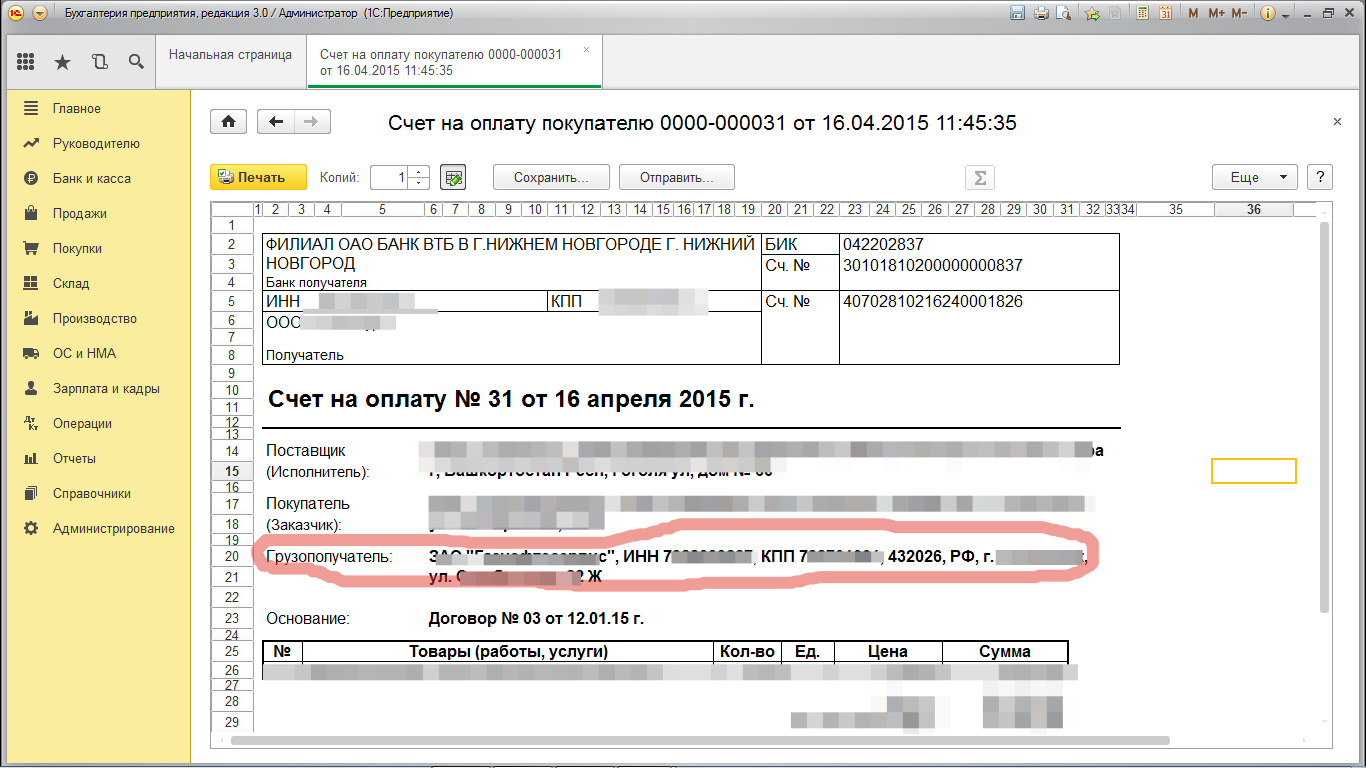Open the sections menu grid icon

pos(26,62)
